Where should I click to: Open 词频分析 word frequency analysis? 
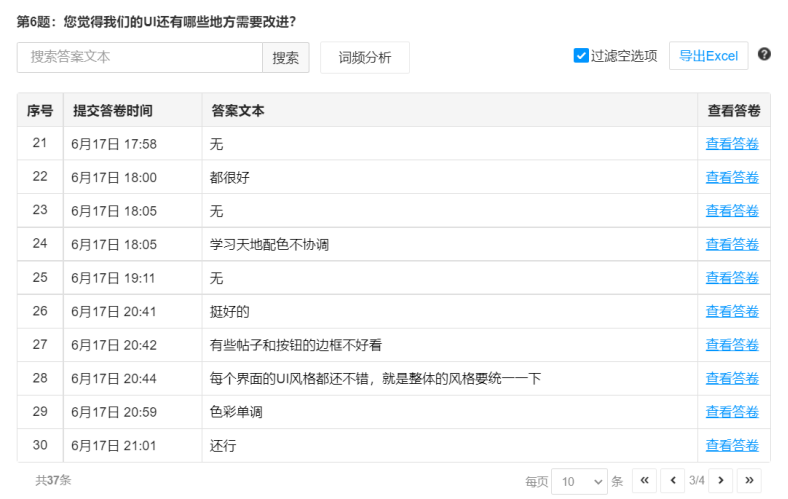click(365, 58)
